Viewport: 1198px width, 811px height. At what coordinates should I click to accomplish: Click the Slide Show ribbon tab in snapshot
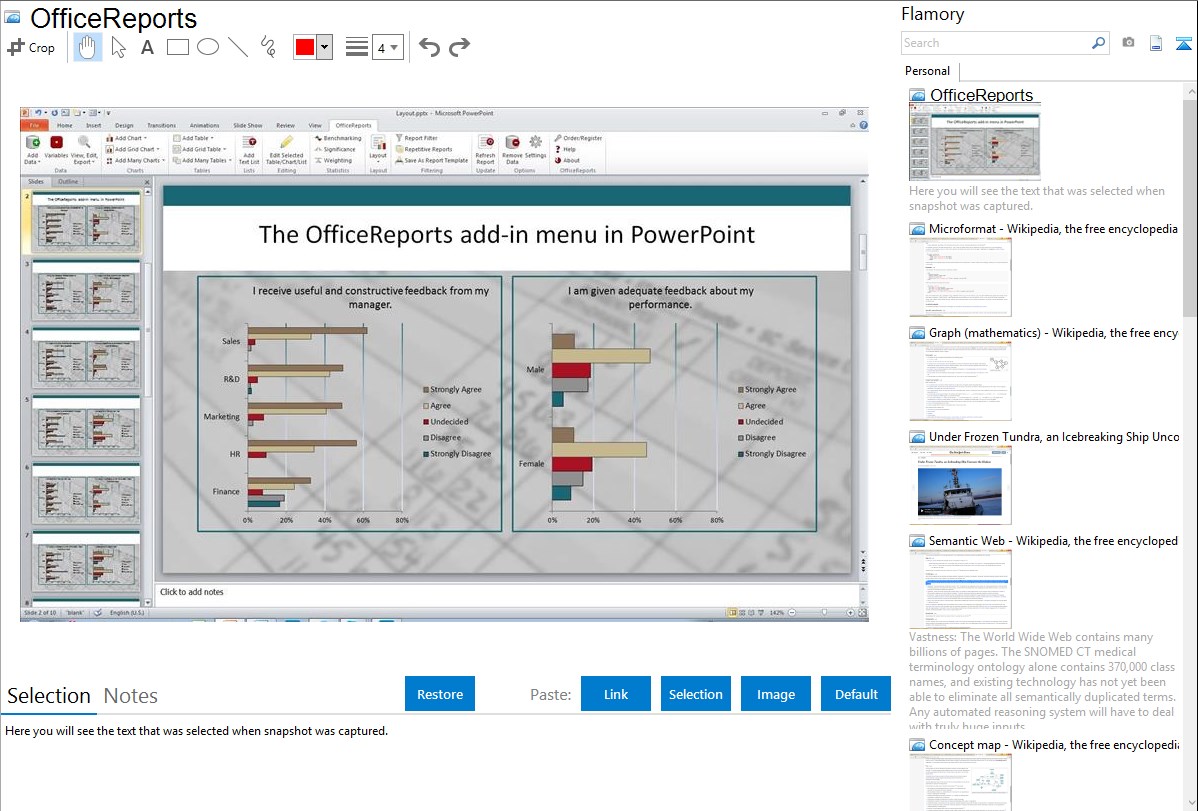click(x=248, y=125)
